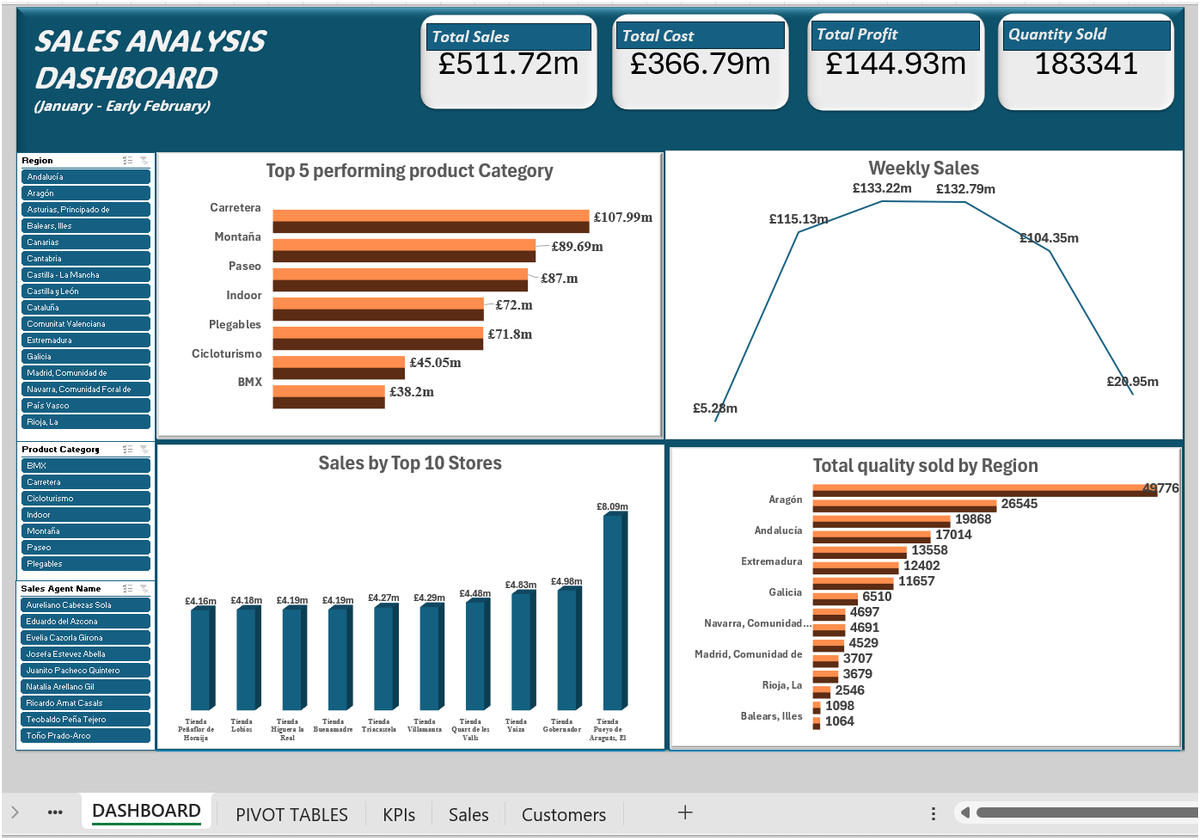Screen dimensions: 1200x840
Task: Add a new sheet with the plus icon
Action: pos(685,813)
